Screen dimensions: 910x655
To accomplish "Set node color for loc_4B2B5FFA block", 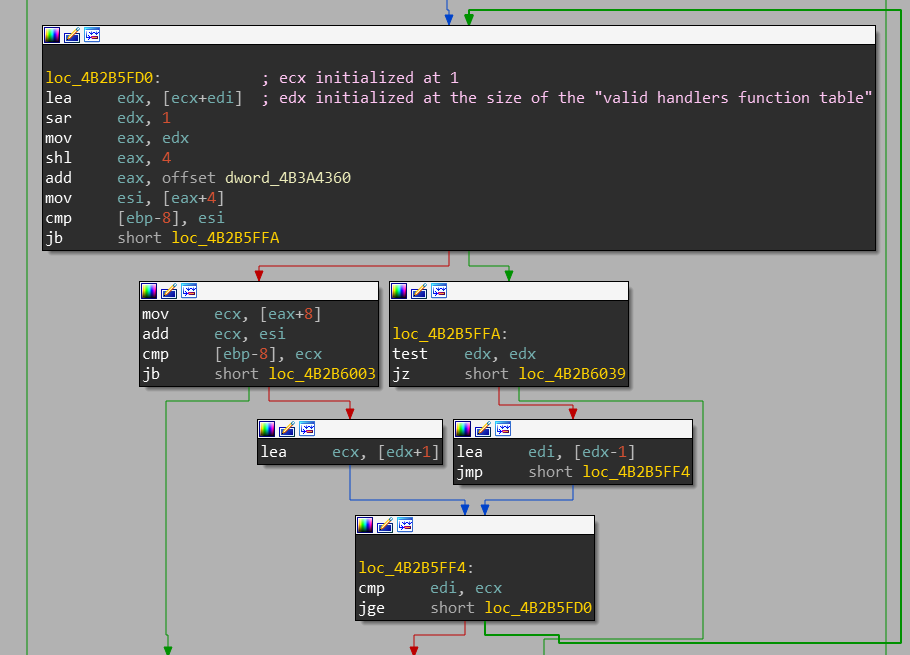I will coord(399,291).
